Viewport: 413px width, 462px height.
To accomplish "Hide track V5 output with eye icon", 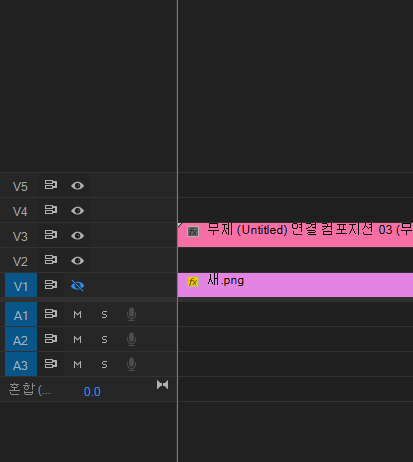I will pyautogui.click(x=77, y=185).
